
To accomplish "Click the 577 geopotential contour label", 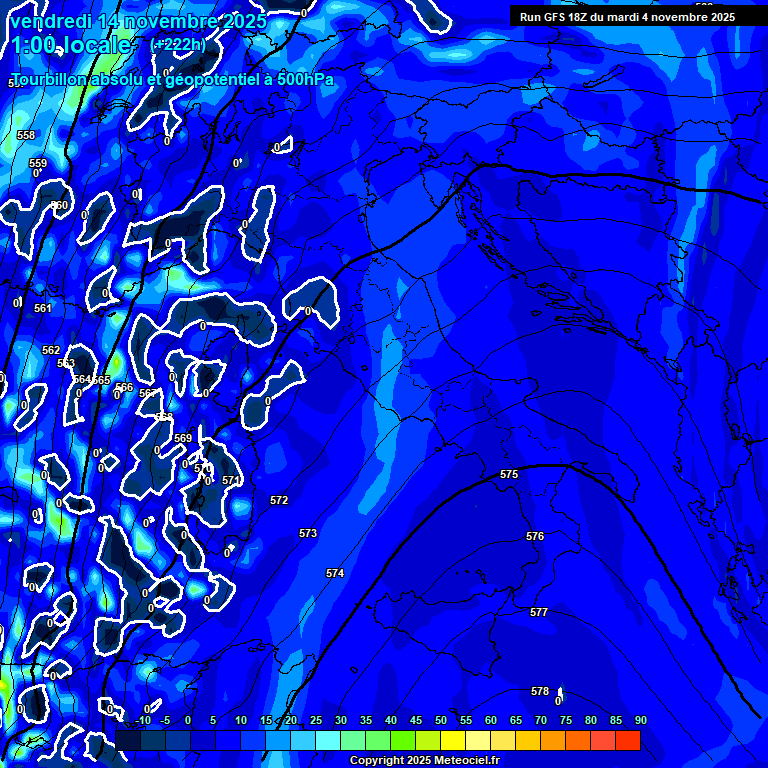I will click(539, 612).
